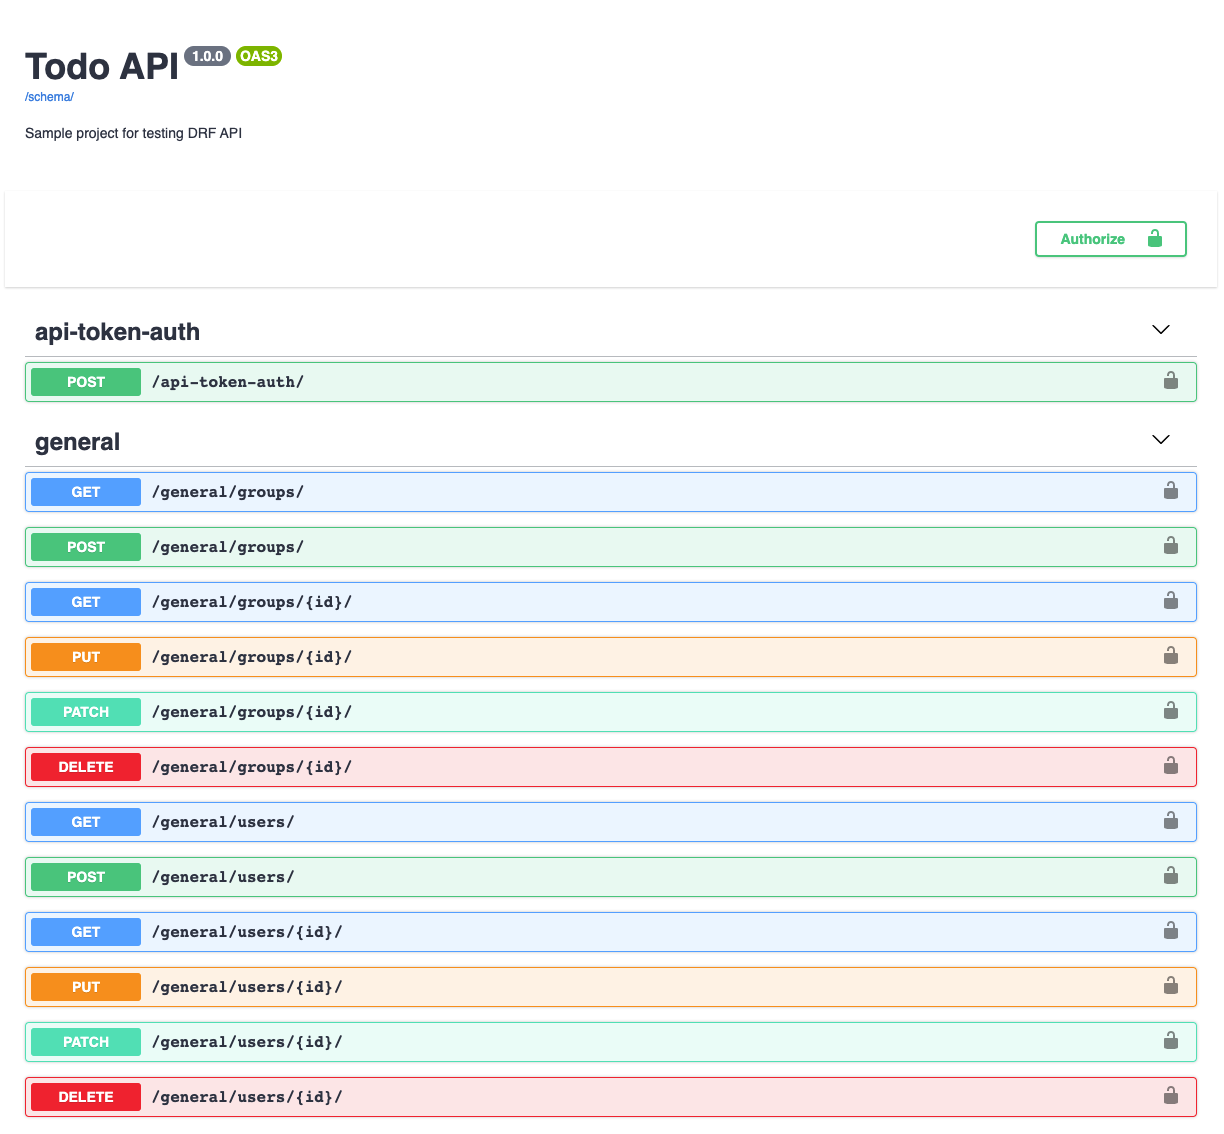Expand GET badge for /general/users/{id}/
Viewport: 1224px width, 1134px height.
pos(86,932)
